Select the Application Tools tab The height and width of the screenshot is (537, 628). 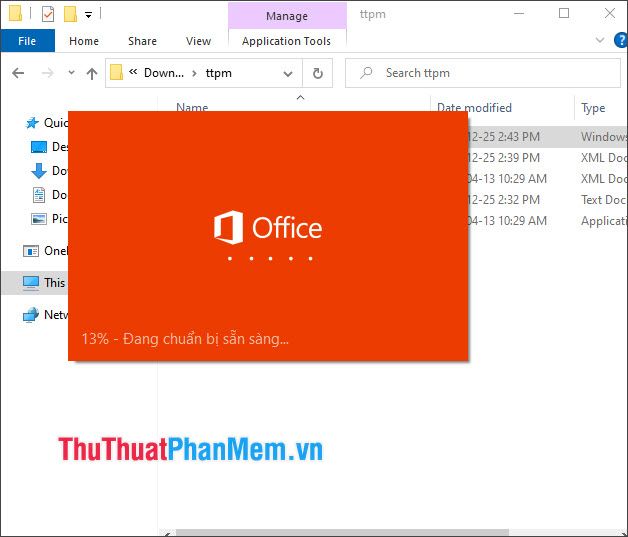[286, 41]
